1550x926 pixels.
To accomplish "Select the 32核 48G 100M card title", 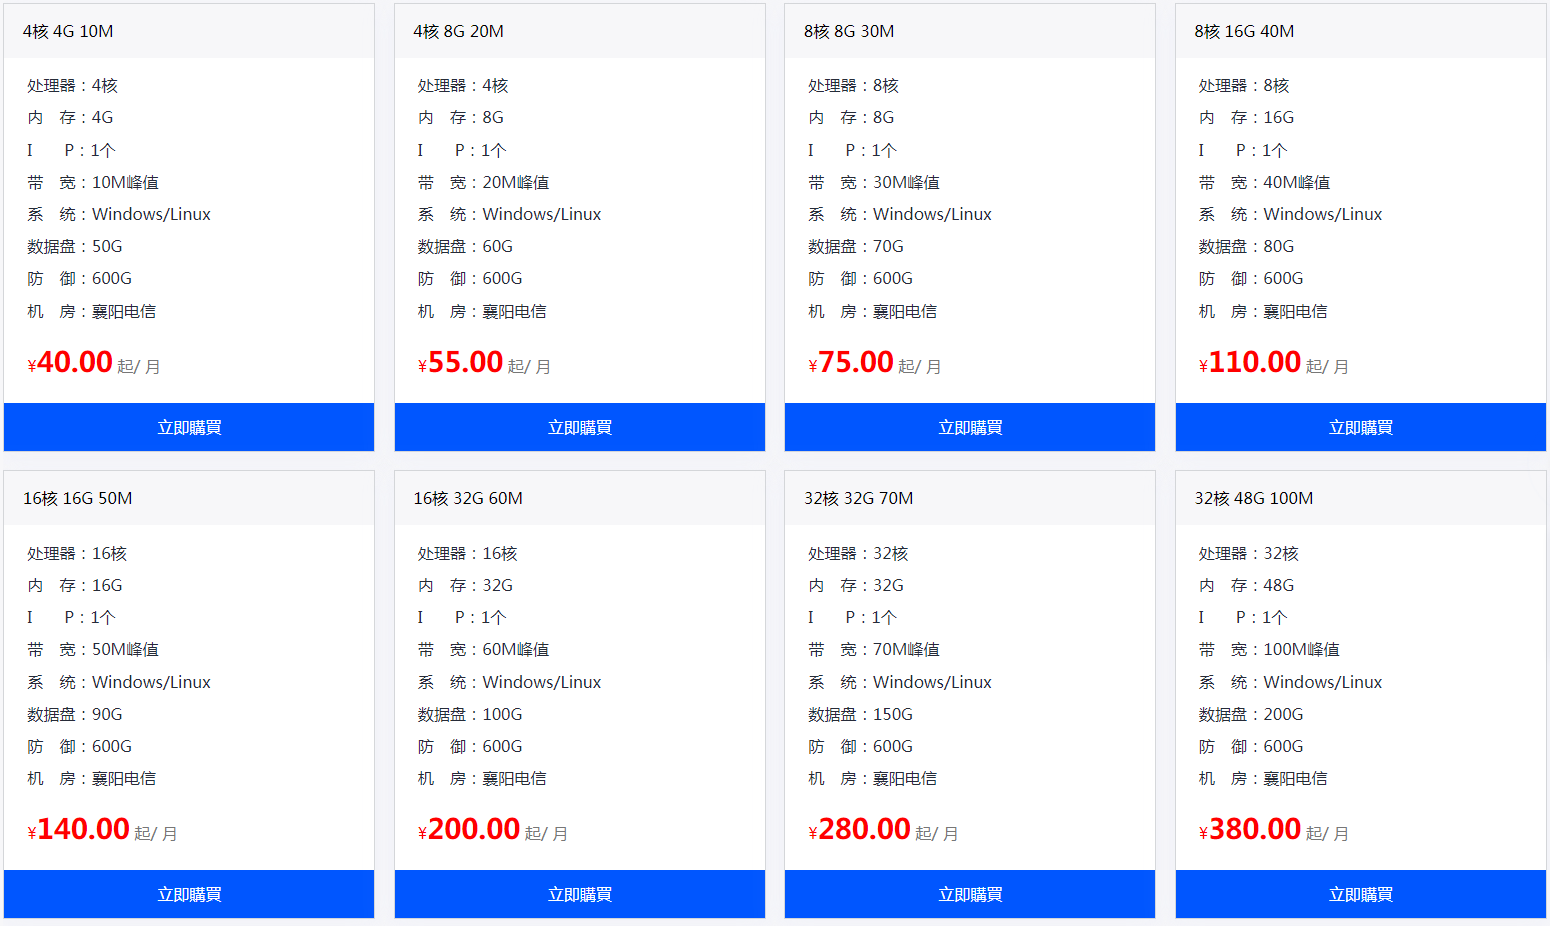I will pyautogui.click(x=1254, y=498).
